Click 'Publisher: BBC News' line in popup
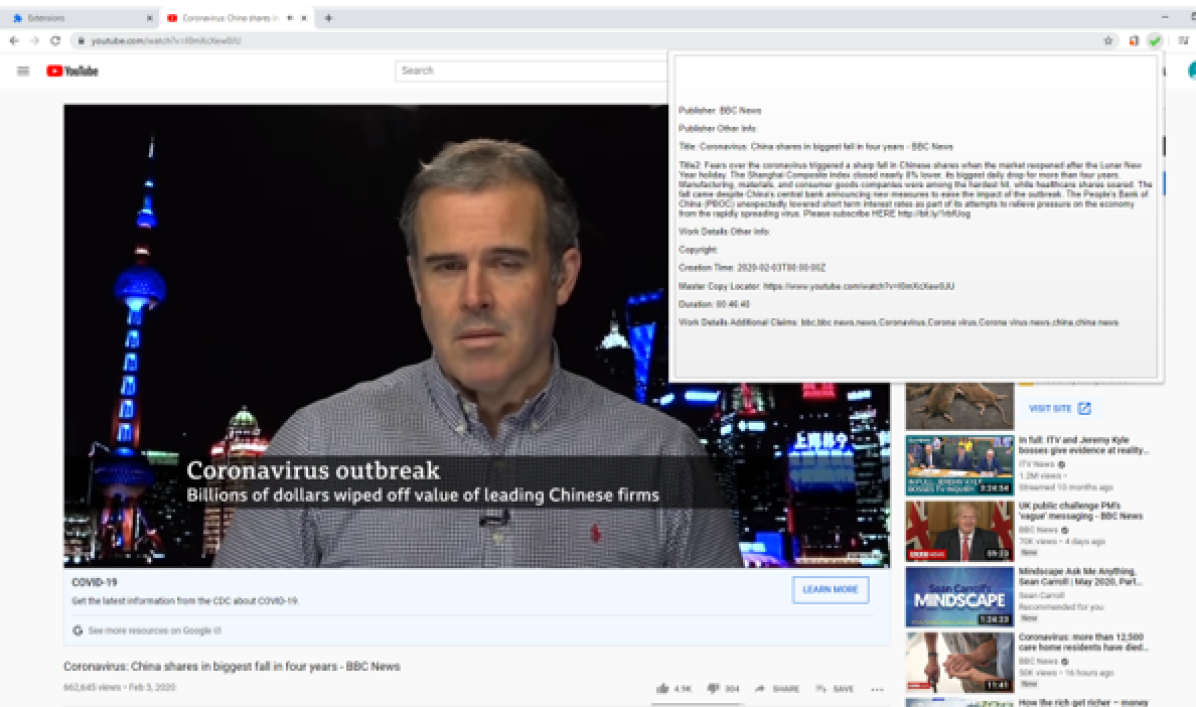Screen dimensions: 1196x707 coord(720,111)
